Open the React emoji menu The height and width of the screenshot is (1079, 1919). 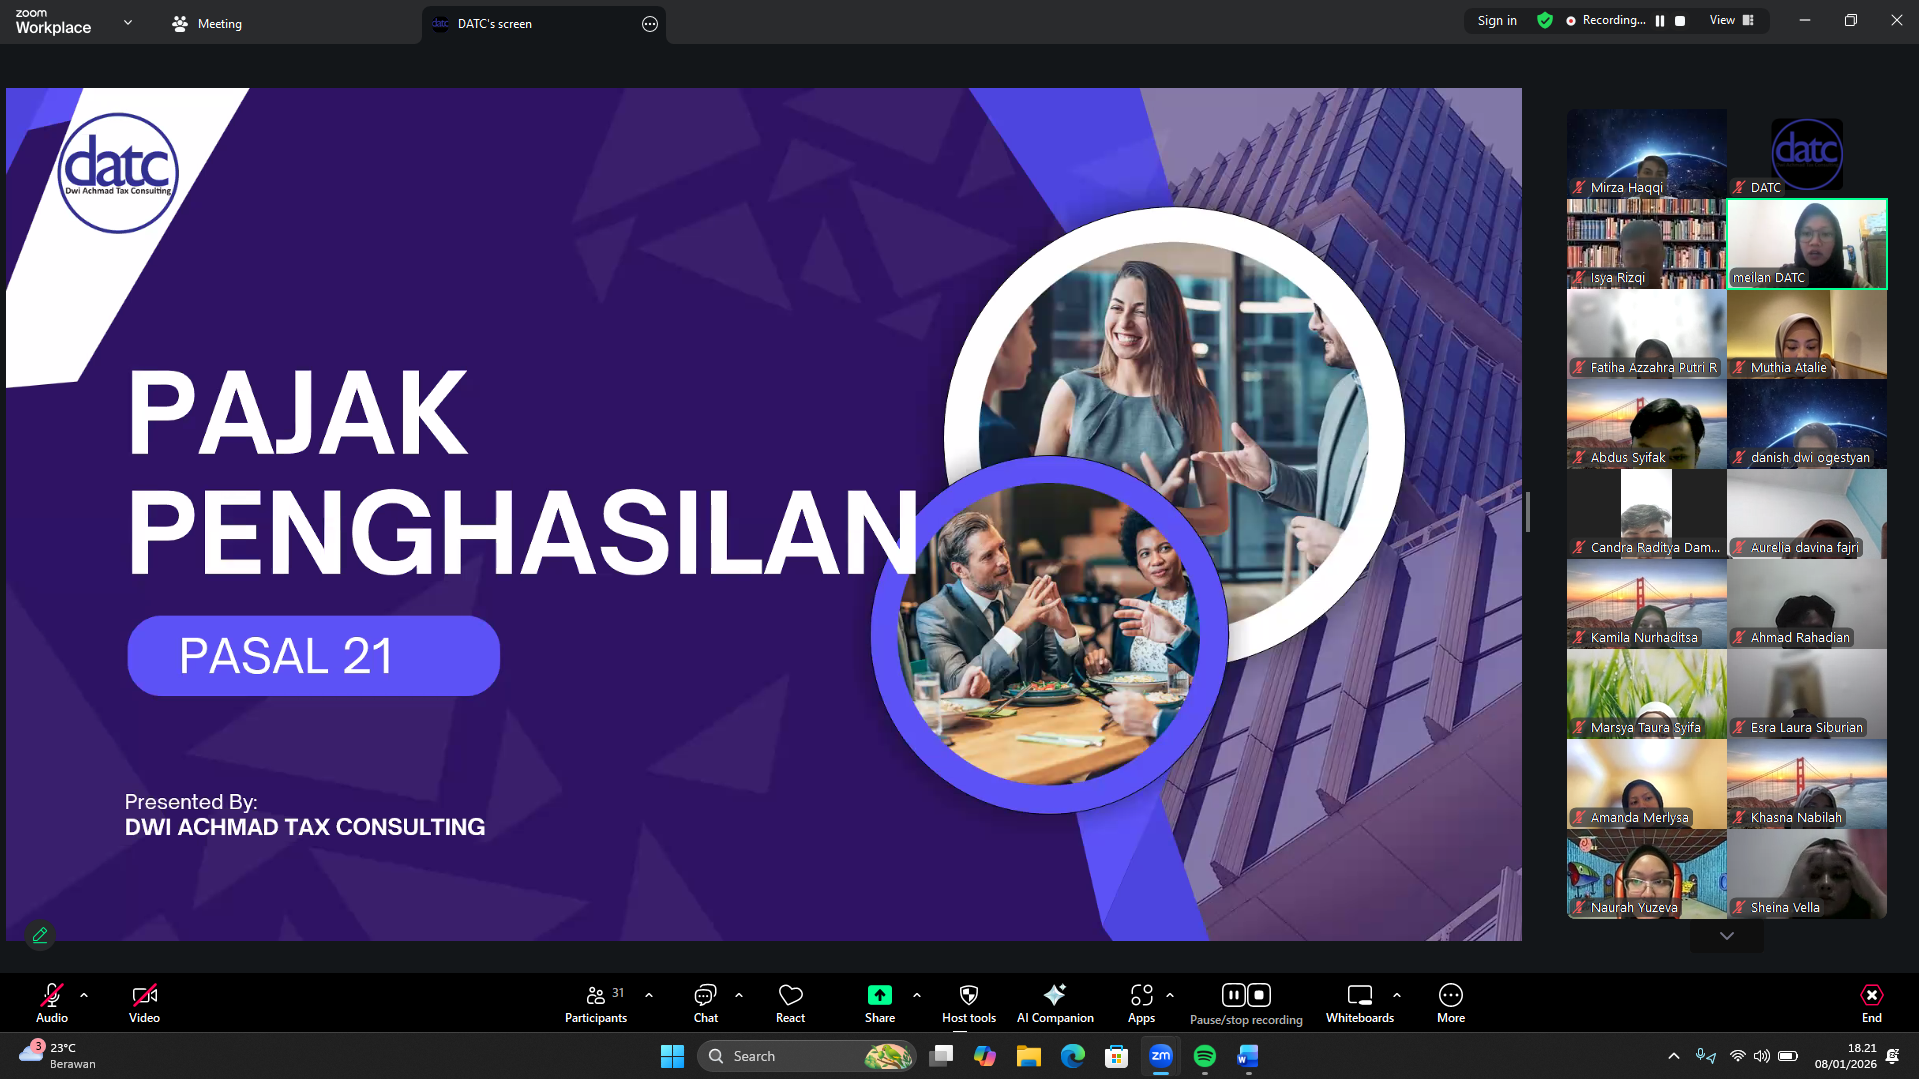(790, 1002)
